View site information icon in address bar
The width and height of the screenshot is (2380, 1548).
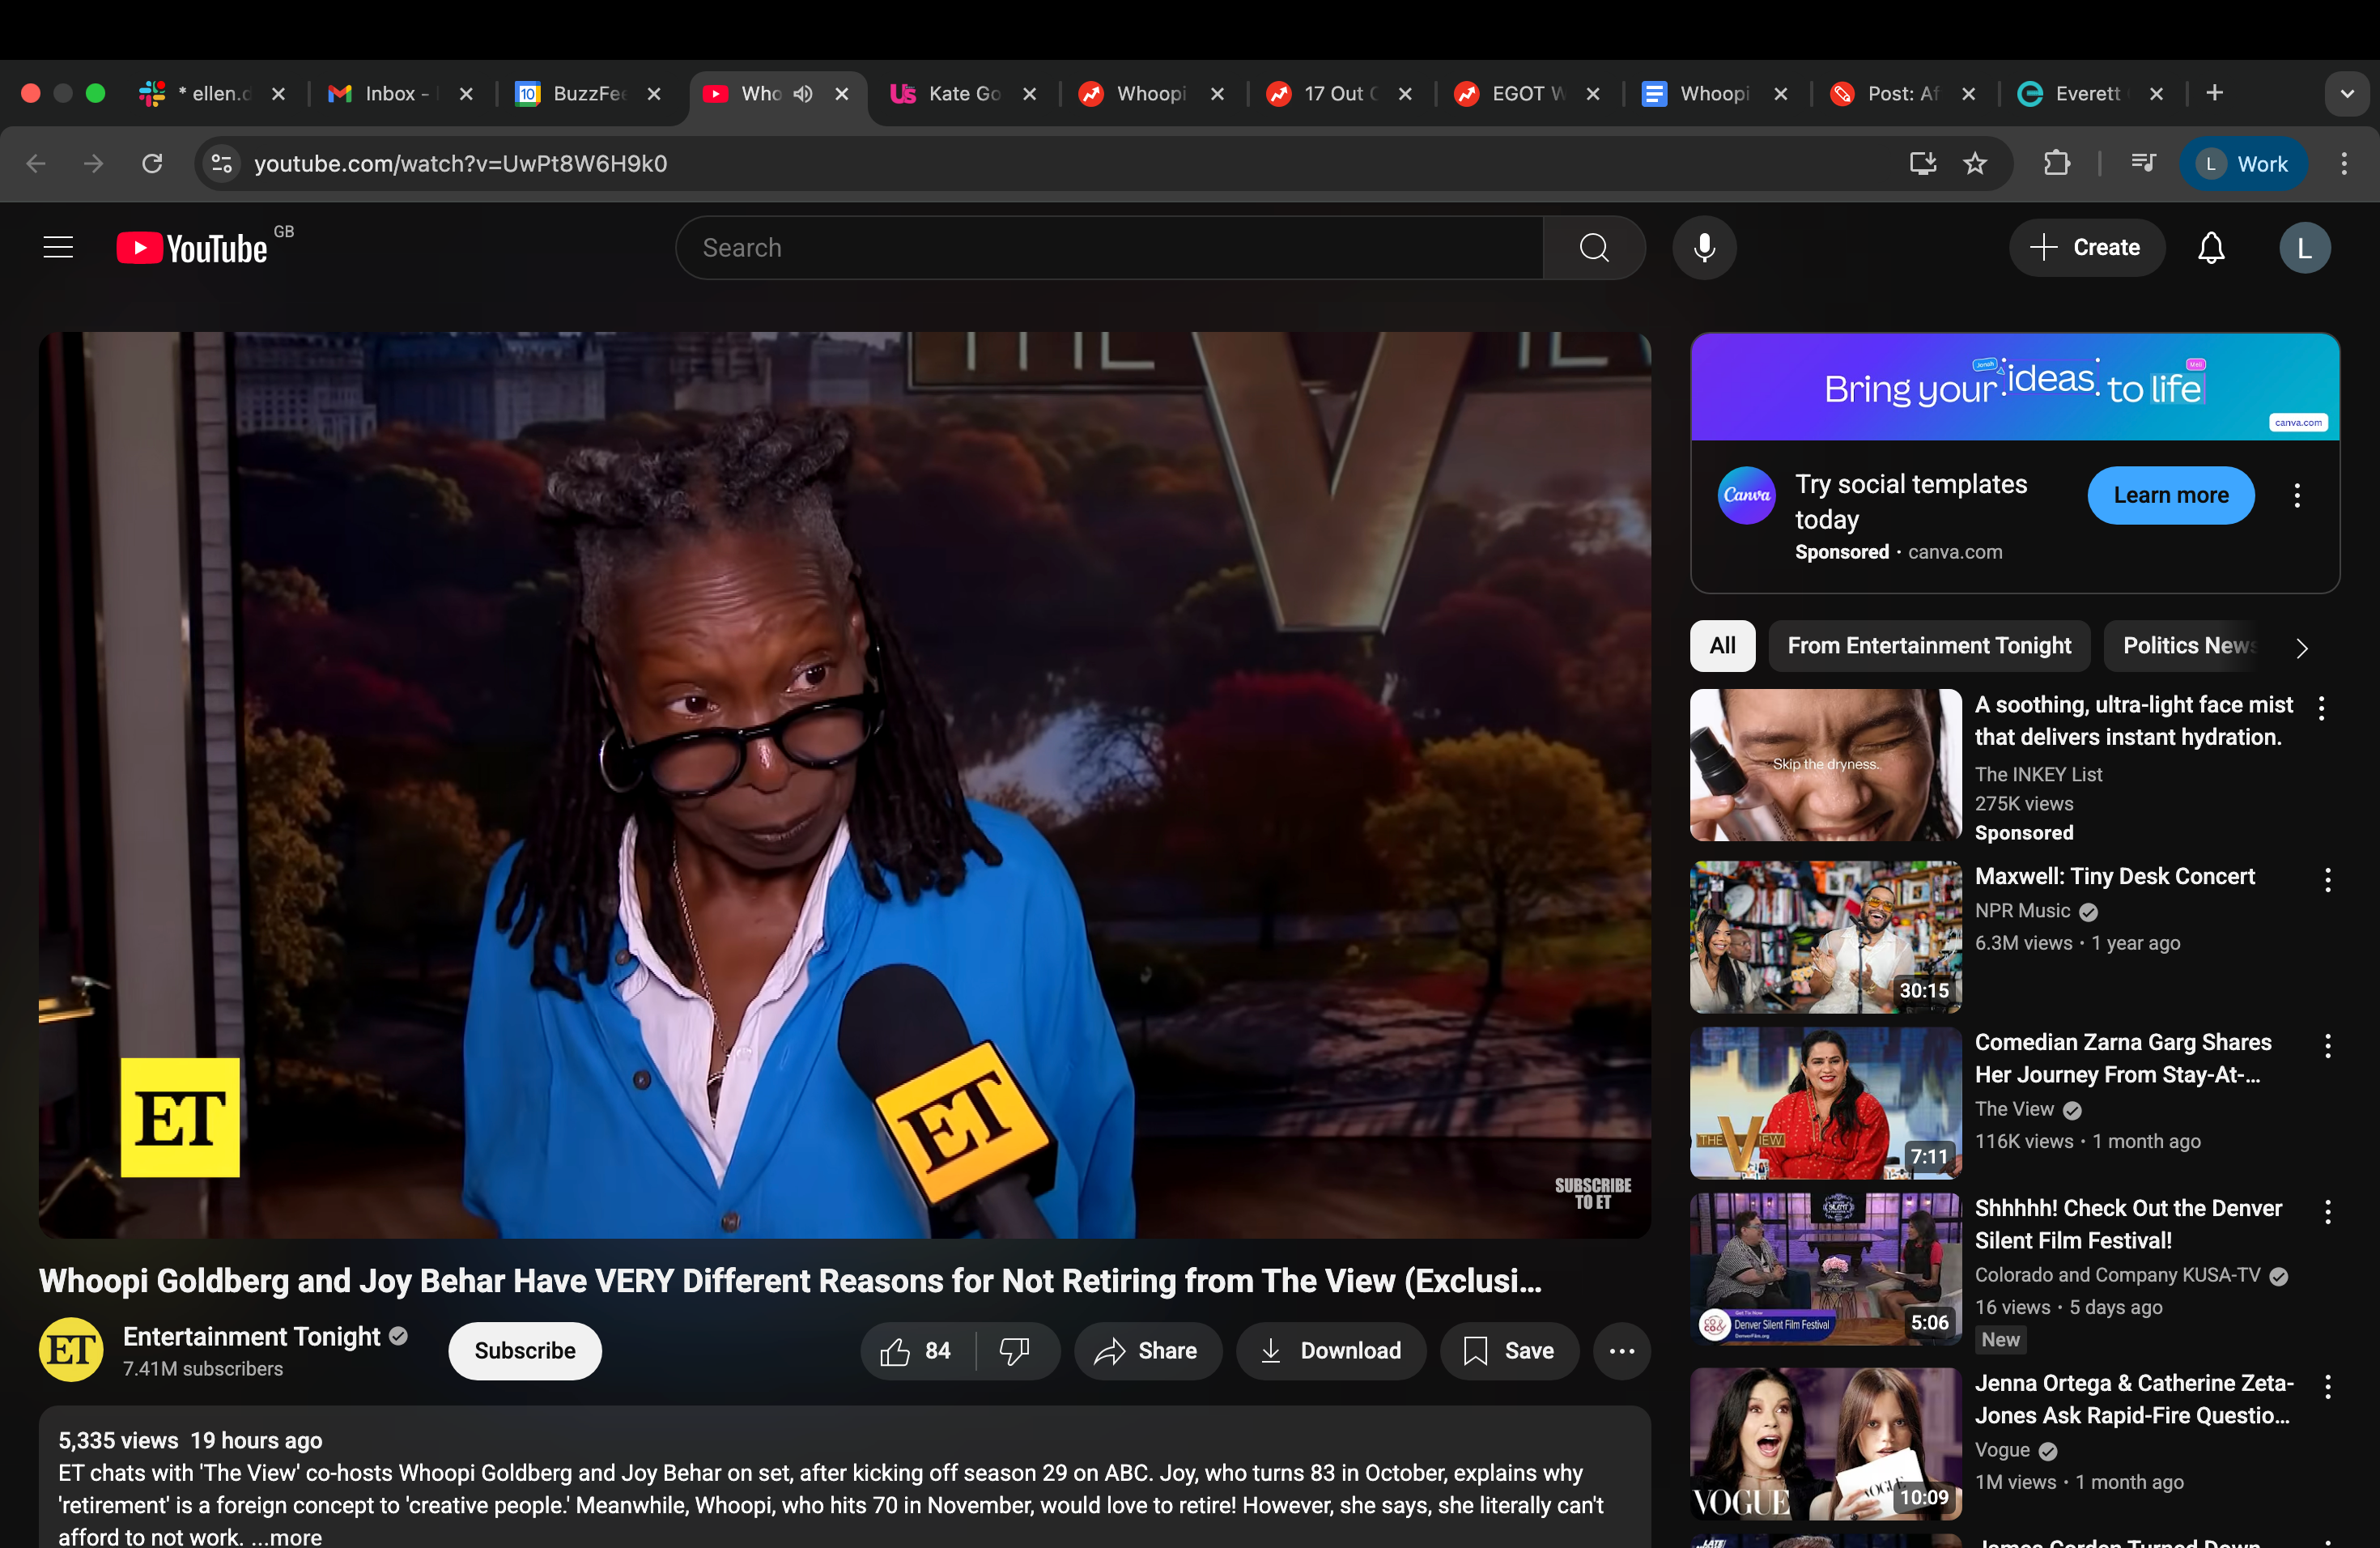[x=221, y=163]
